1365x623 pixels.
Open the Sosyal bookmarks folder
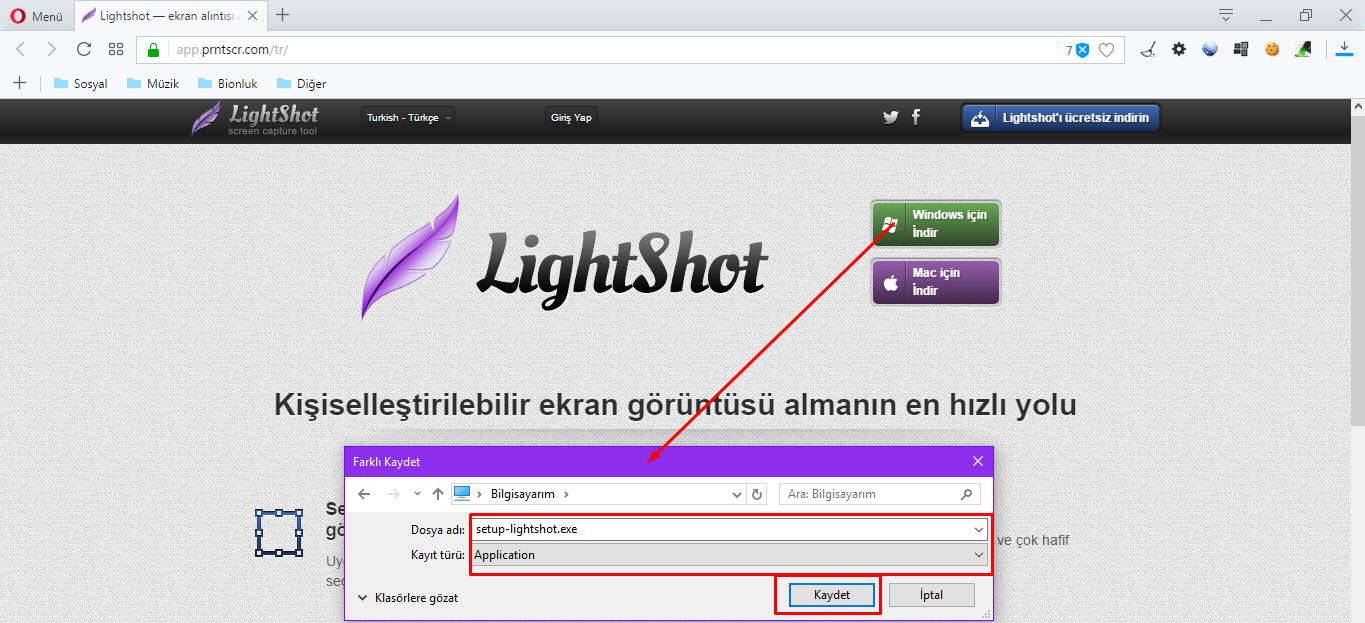tap(80, 84)
